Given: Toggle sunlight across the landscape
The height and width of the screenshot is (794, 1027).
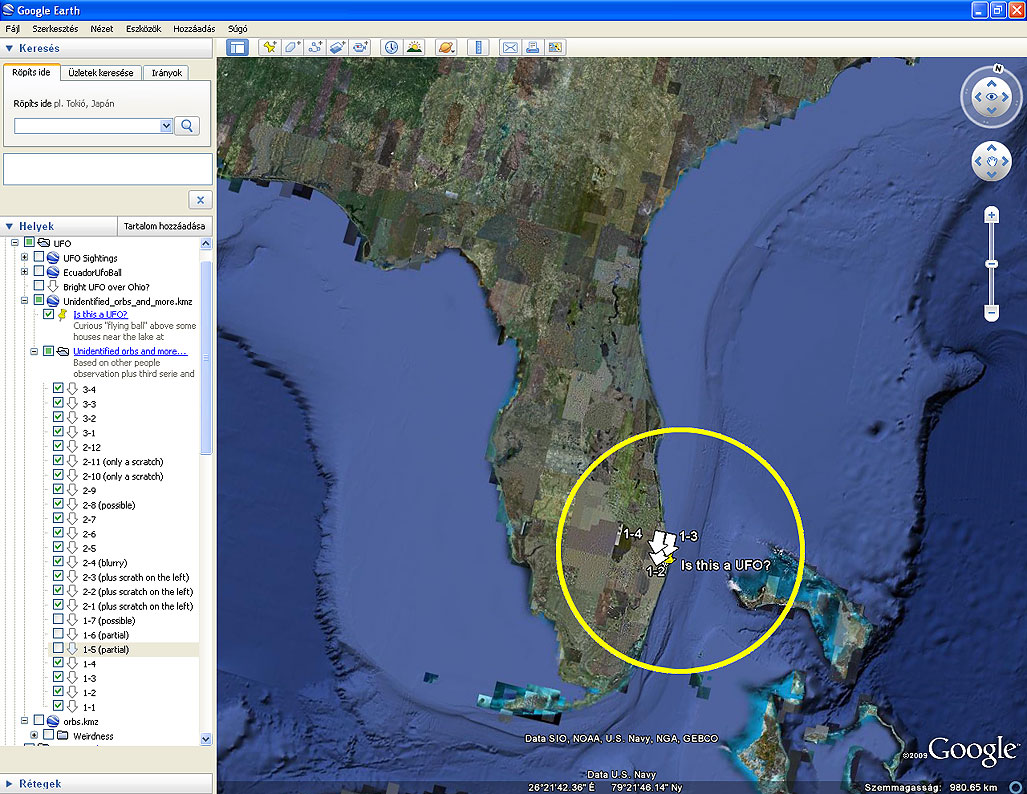Looking at the screenshot, I should tap(414, 47).
